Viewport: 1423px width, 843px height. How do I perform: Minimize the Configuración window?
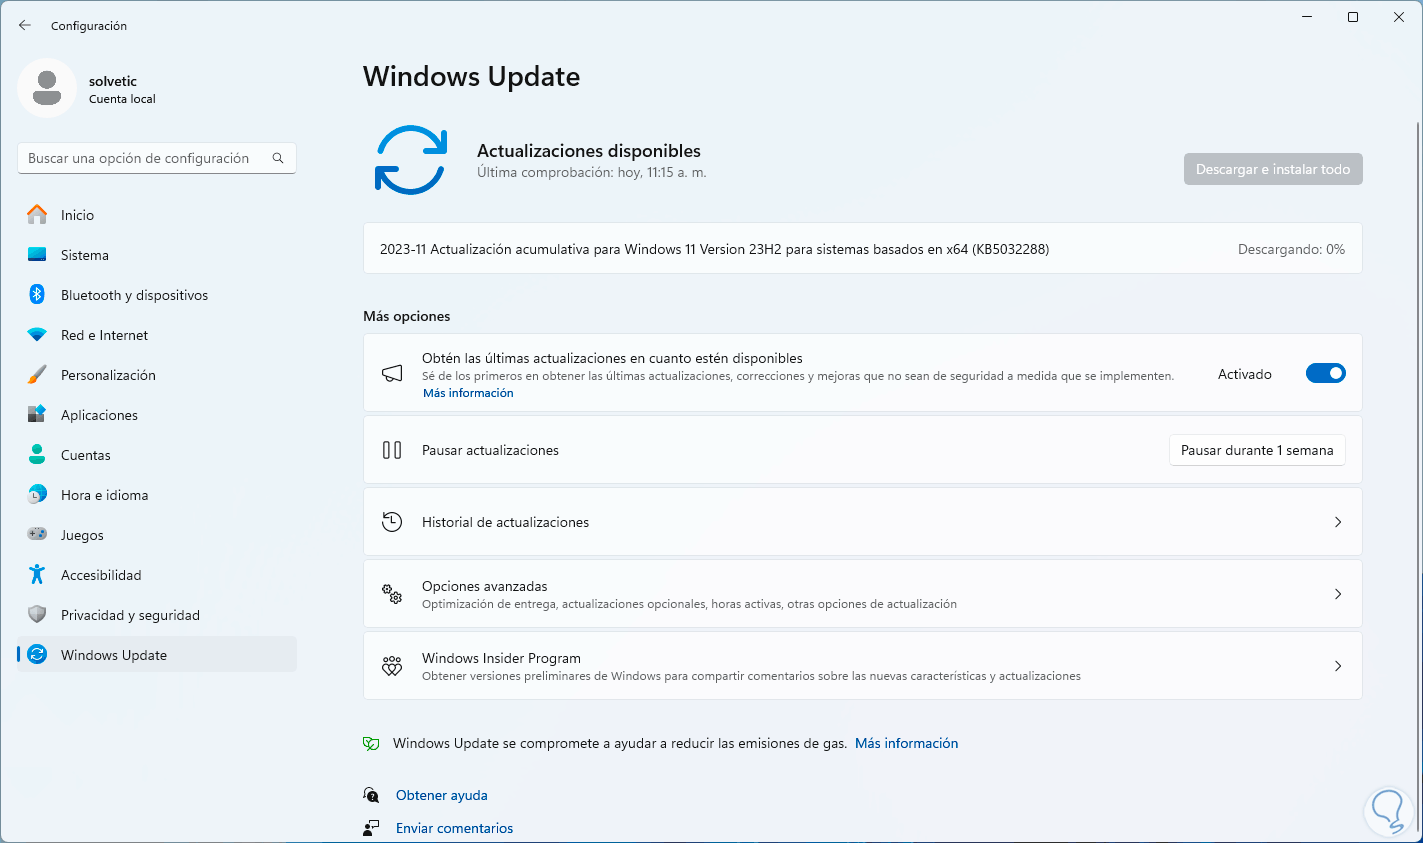(x=1307, y=17)
